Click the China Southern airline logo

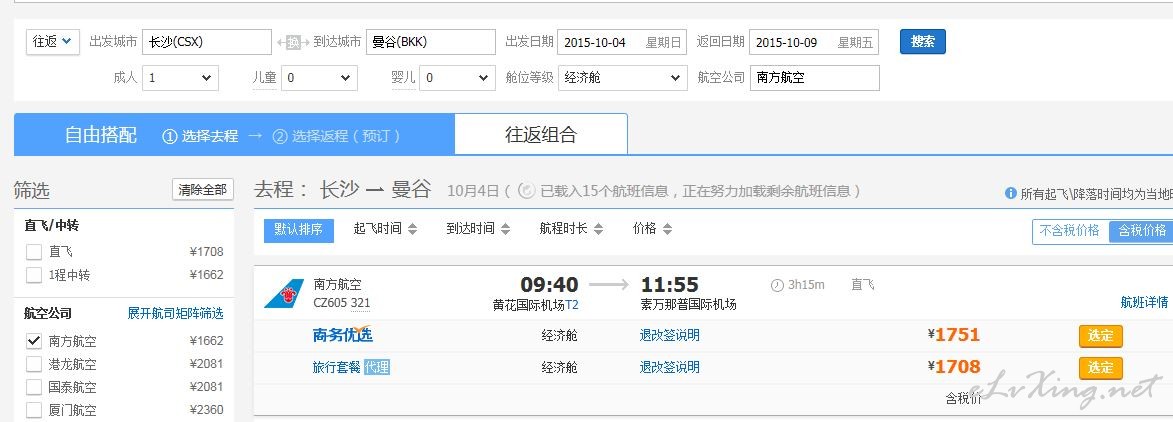284,294
